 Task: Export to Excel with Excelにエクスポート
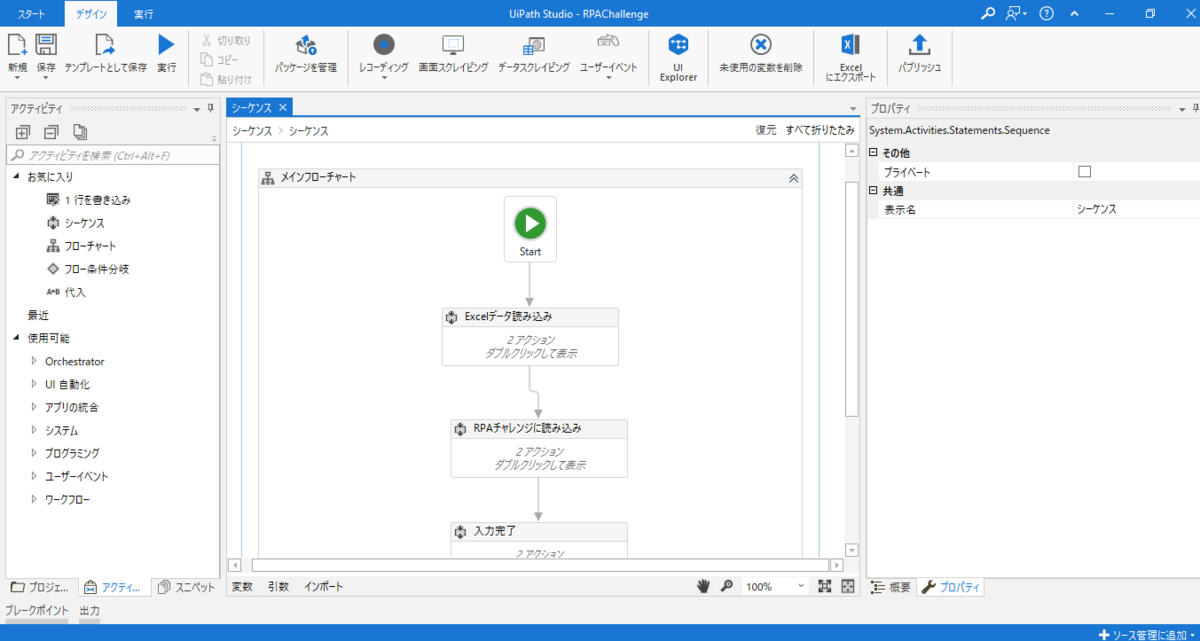pyautogui.click(x=851, y=56)
